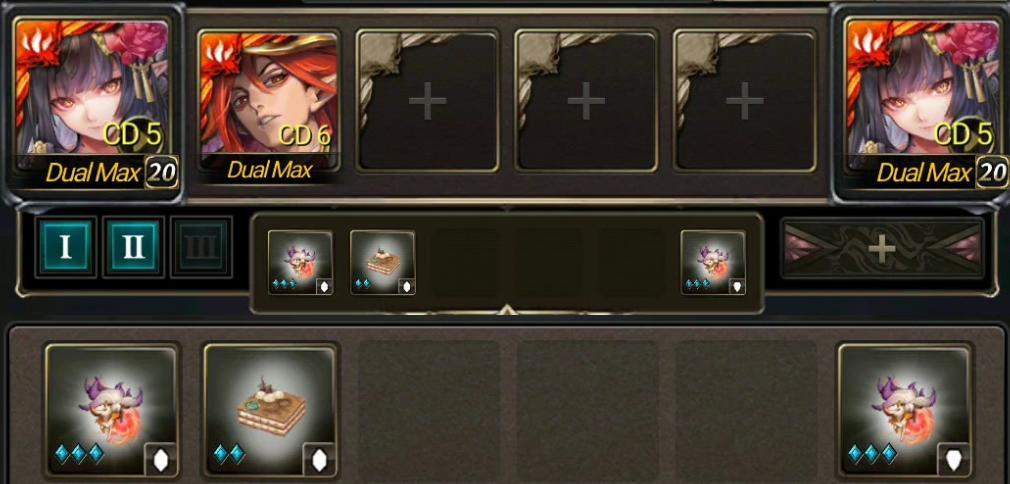Tap the small layered cake icon in the item bar

coord(383,263)
